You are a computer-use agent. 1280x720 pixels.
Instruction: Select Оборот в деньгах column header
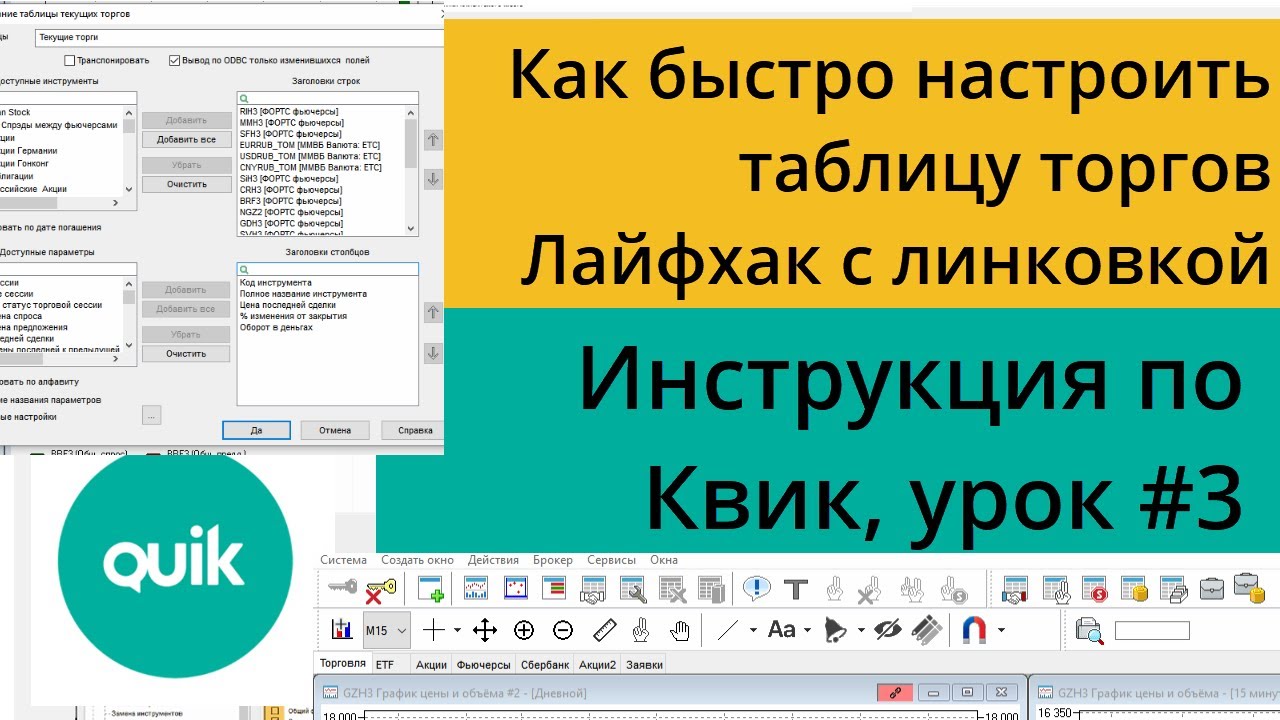[x=276, y=327]
